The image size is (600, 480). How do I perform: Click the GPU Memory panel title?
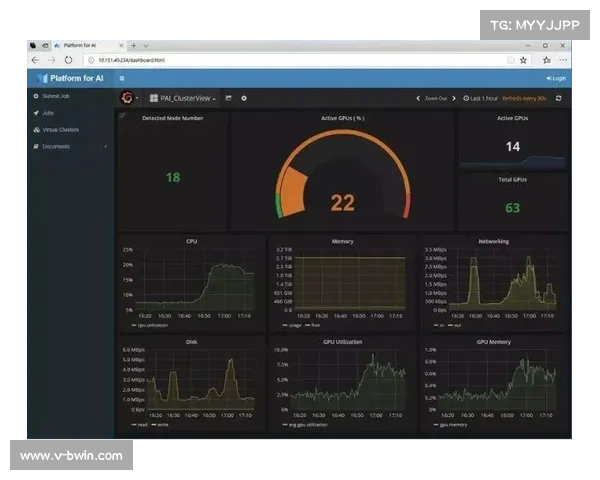coord(494,342)
